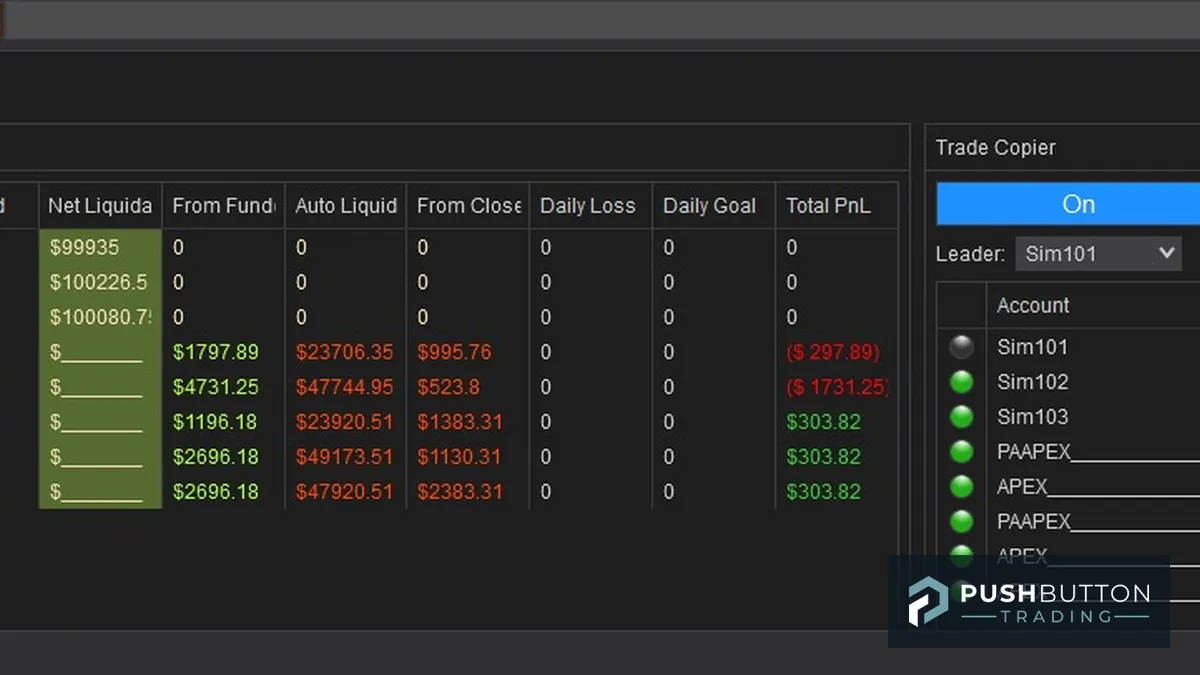Click the $47744.95 Auto Liquid value
1200x675 pixels.
pos(344,387)
